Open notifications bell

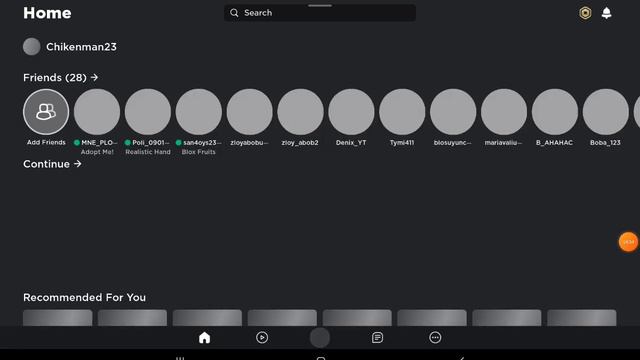[607, 13]
